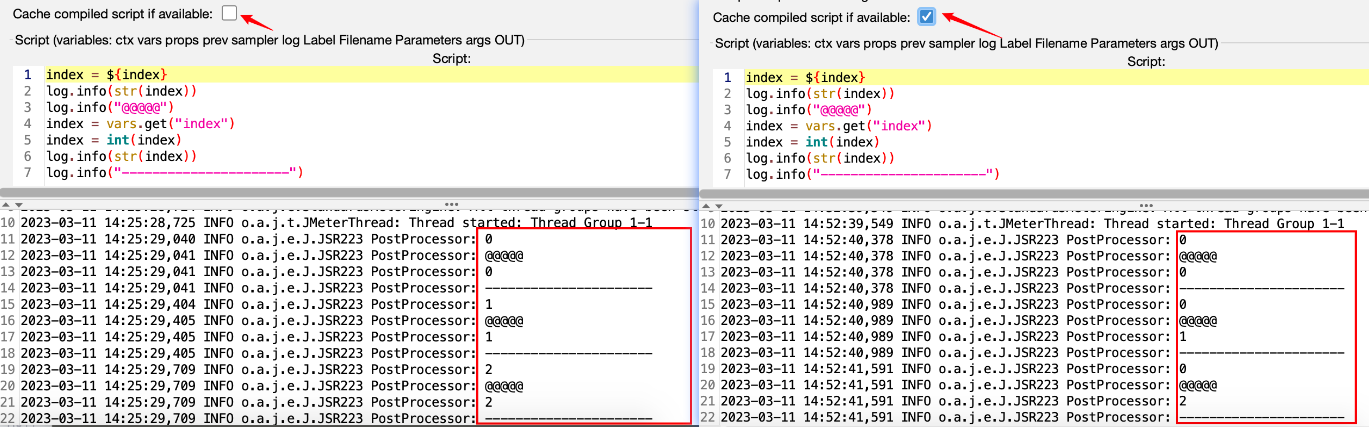Select right log line 21 showing value 2

(x=953, y=401)
